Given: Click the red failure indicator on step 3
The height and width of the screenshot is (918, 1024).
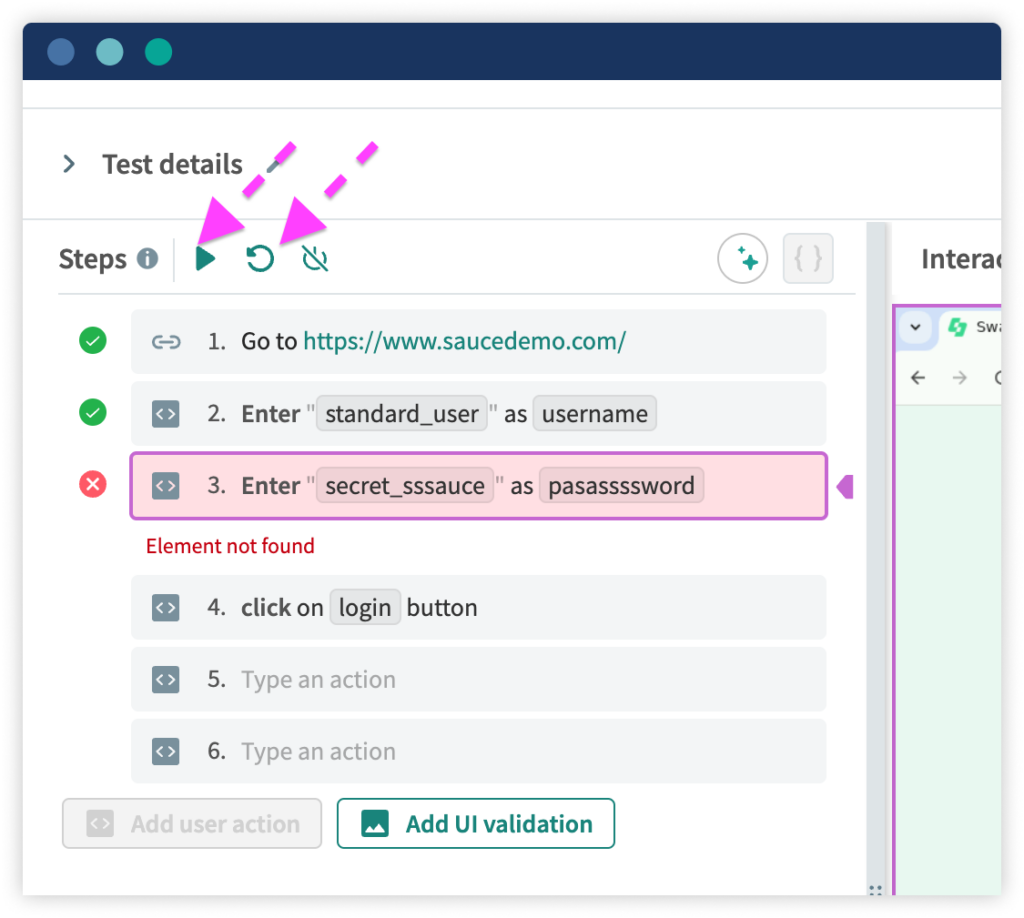Looking at the screenshot, I should point(92,484).
